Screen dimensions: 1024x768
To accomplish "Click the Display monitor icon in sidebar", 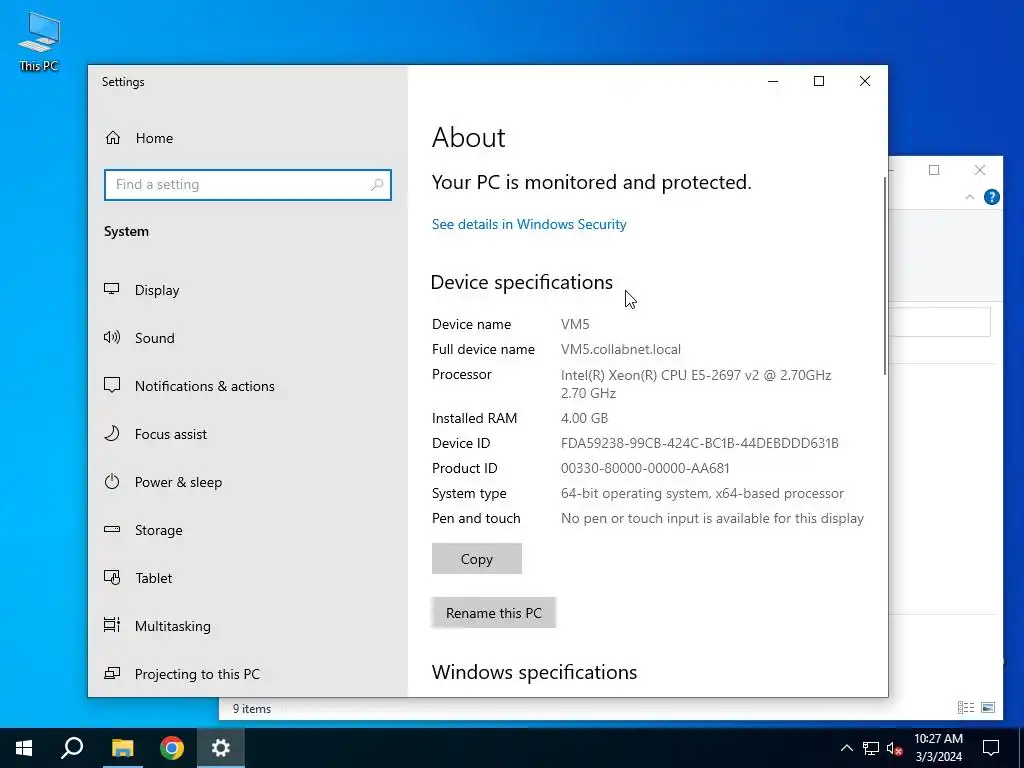I will coord(112,289).
